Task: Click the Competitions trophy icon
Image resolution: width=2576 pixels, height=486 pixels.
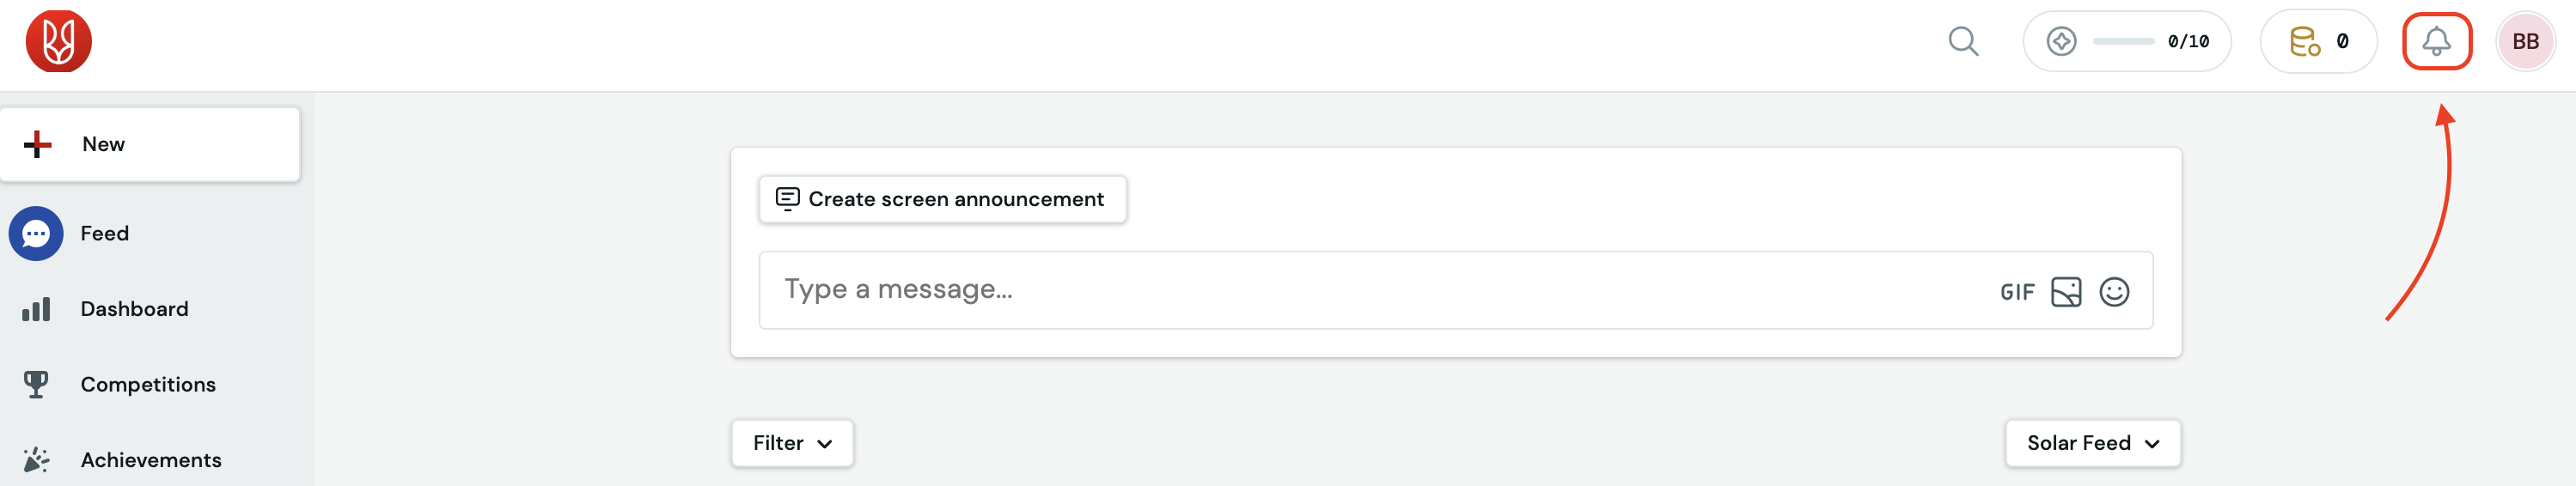Action: point(36,384)
